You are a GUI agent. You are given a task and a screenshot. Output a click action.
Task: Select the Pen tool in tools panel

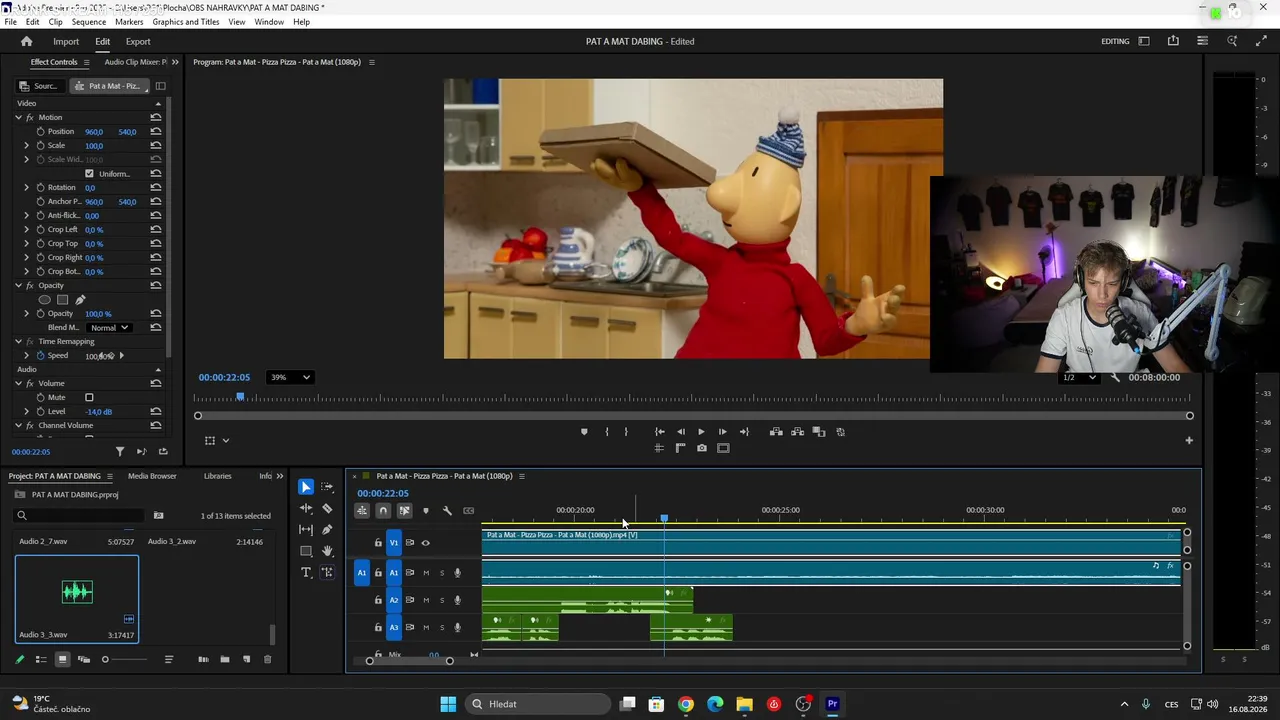[327, 529]
